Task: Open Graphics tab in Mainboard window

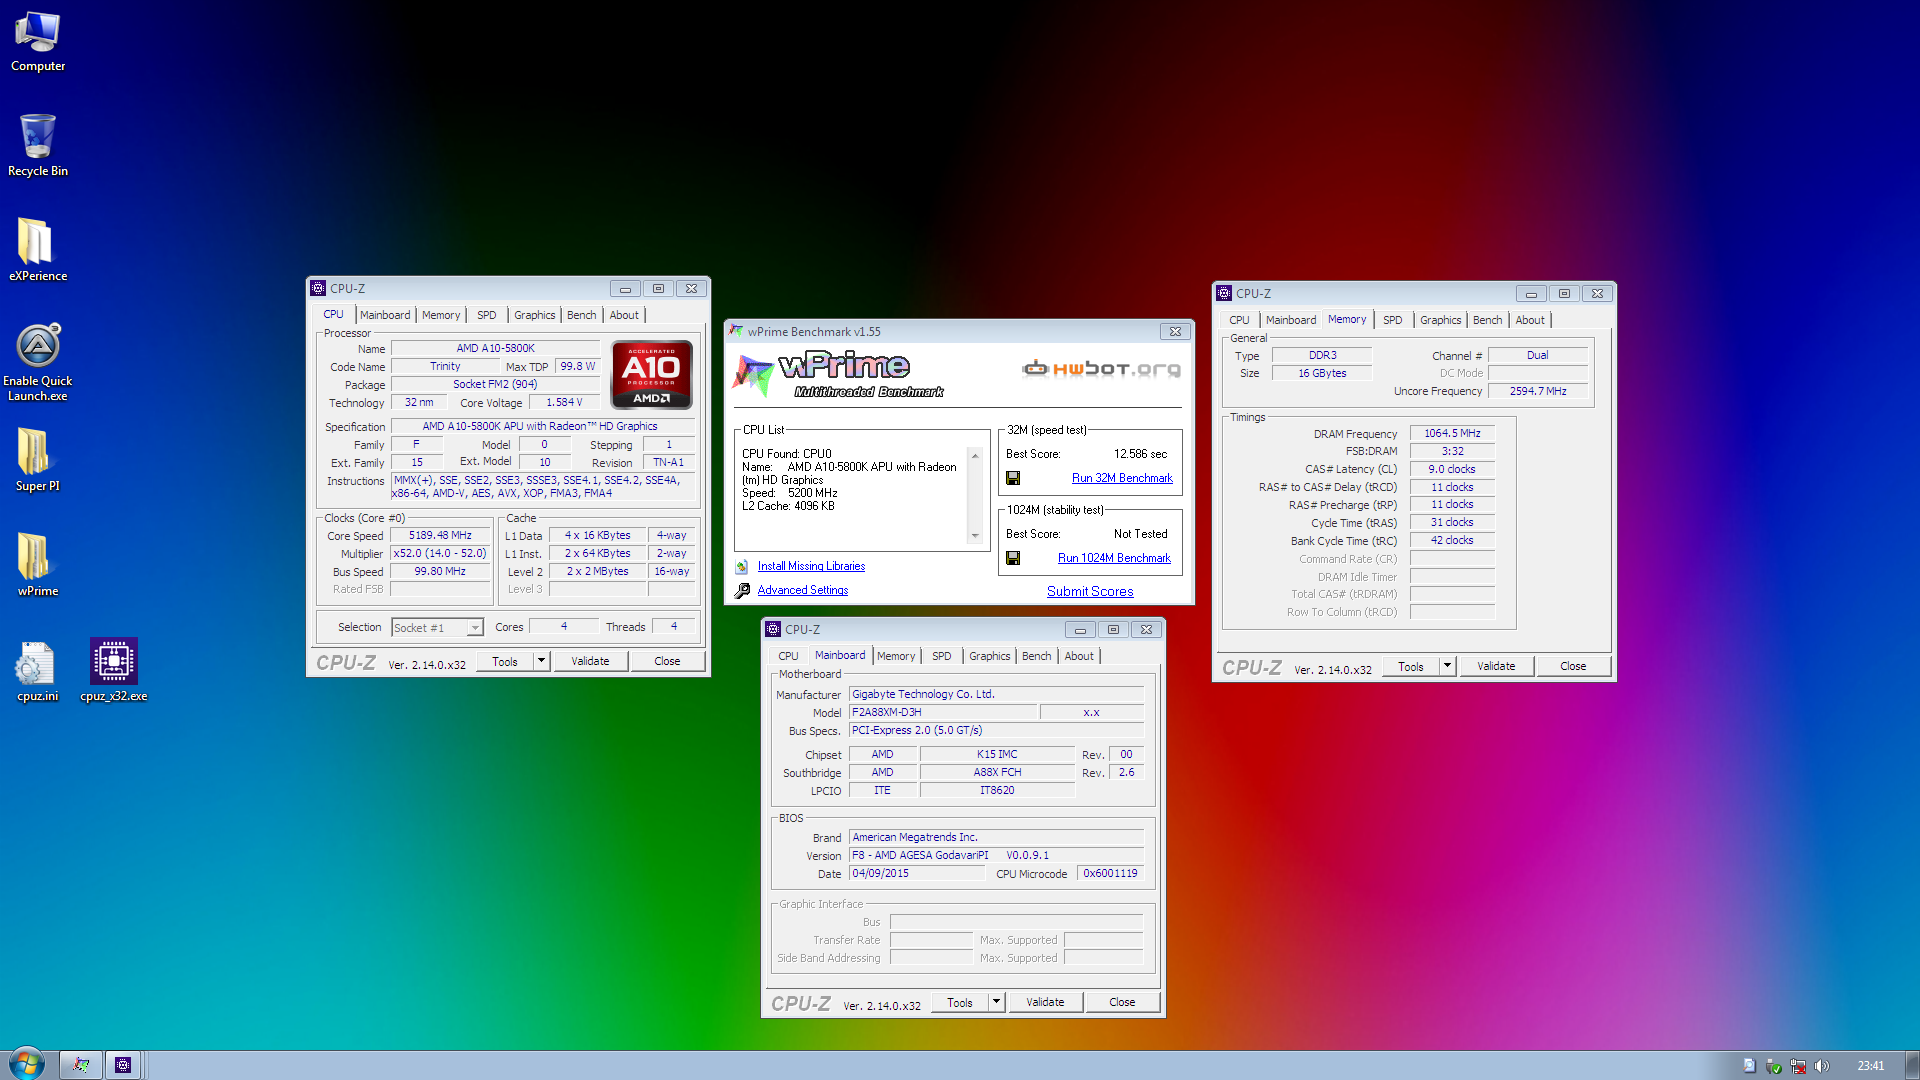Action: (989, 656)
